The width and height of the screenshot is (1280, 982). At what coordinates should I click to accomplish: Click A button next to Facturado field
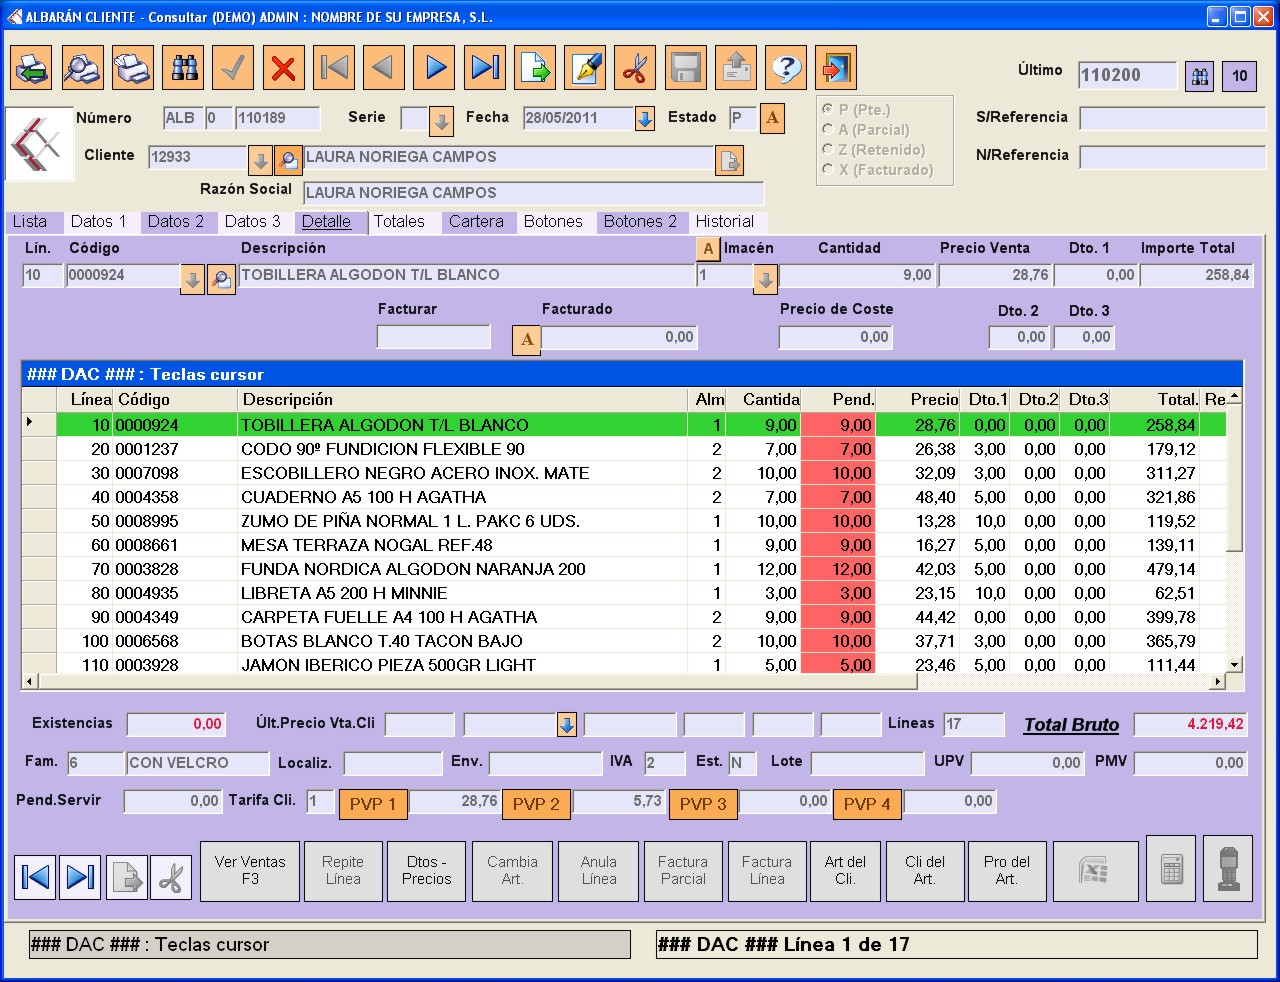(527, 340)
